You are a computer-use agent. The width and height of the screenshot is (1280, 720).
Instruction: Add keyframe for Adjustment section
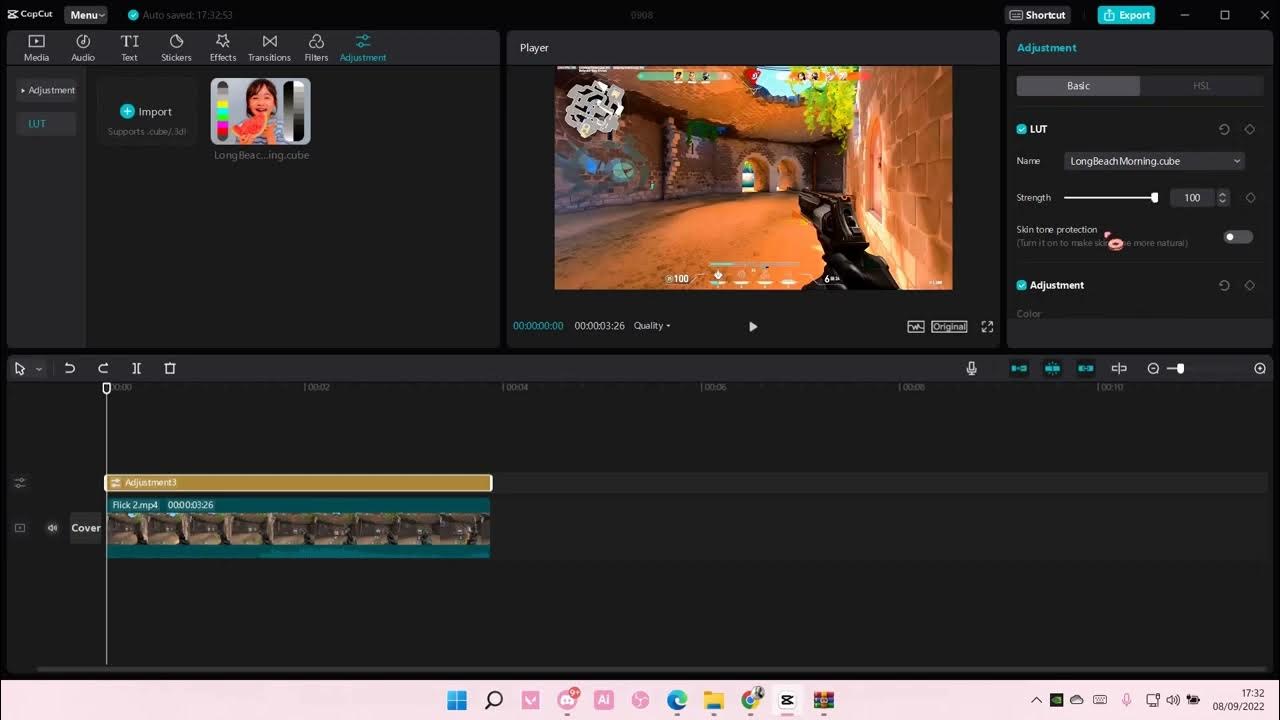coord(1250,285)
